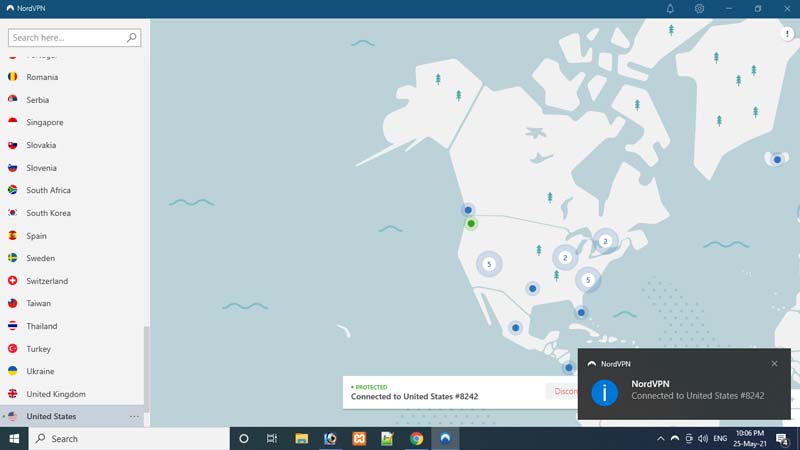Screen dimensions: 800x450
Task: Open the Windows Action Center icon
Action: [x=783, y=439]
